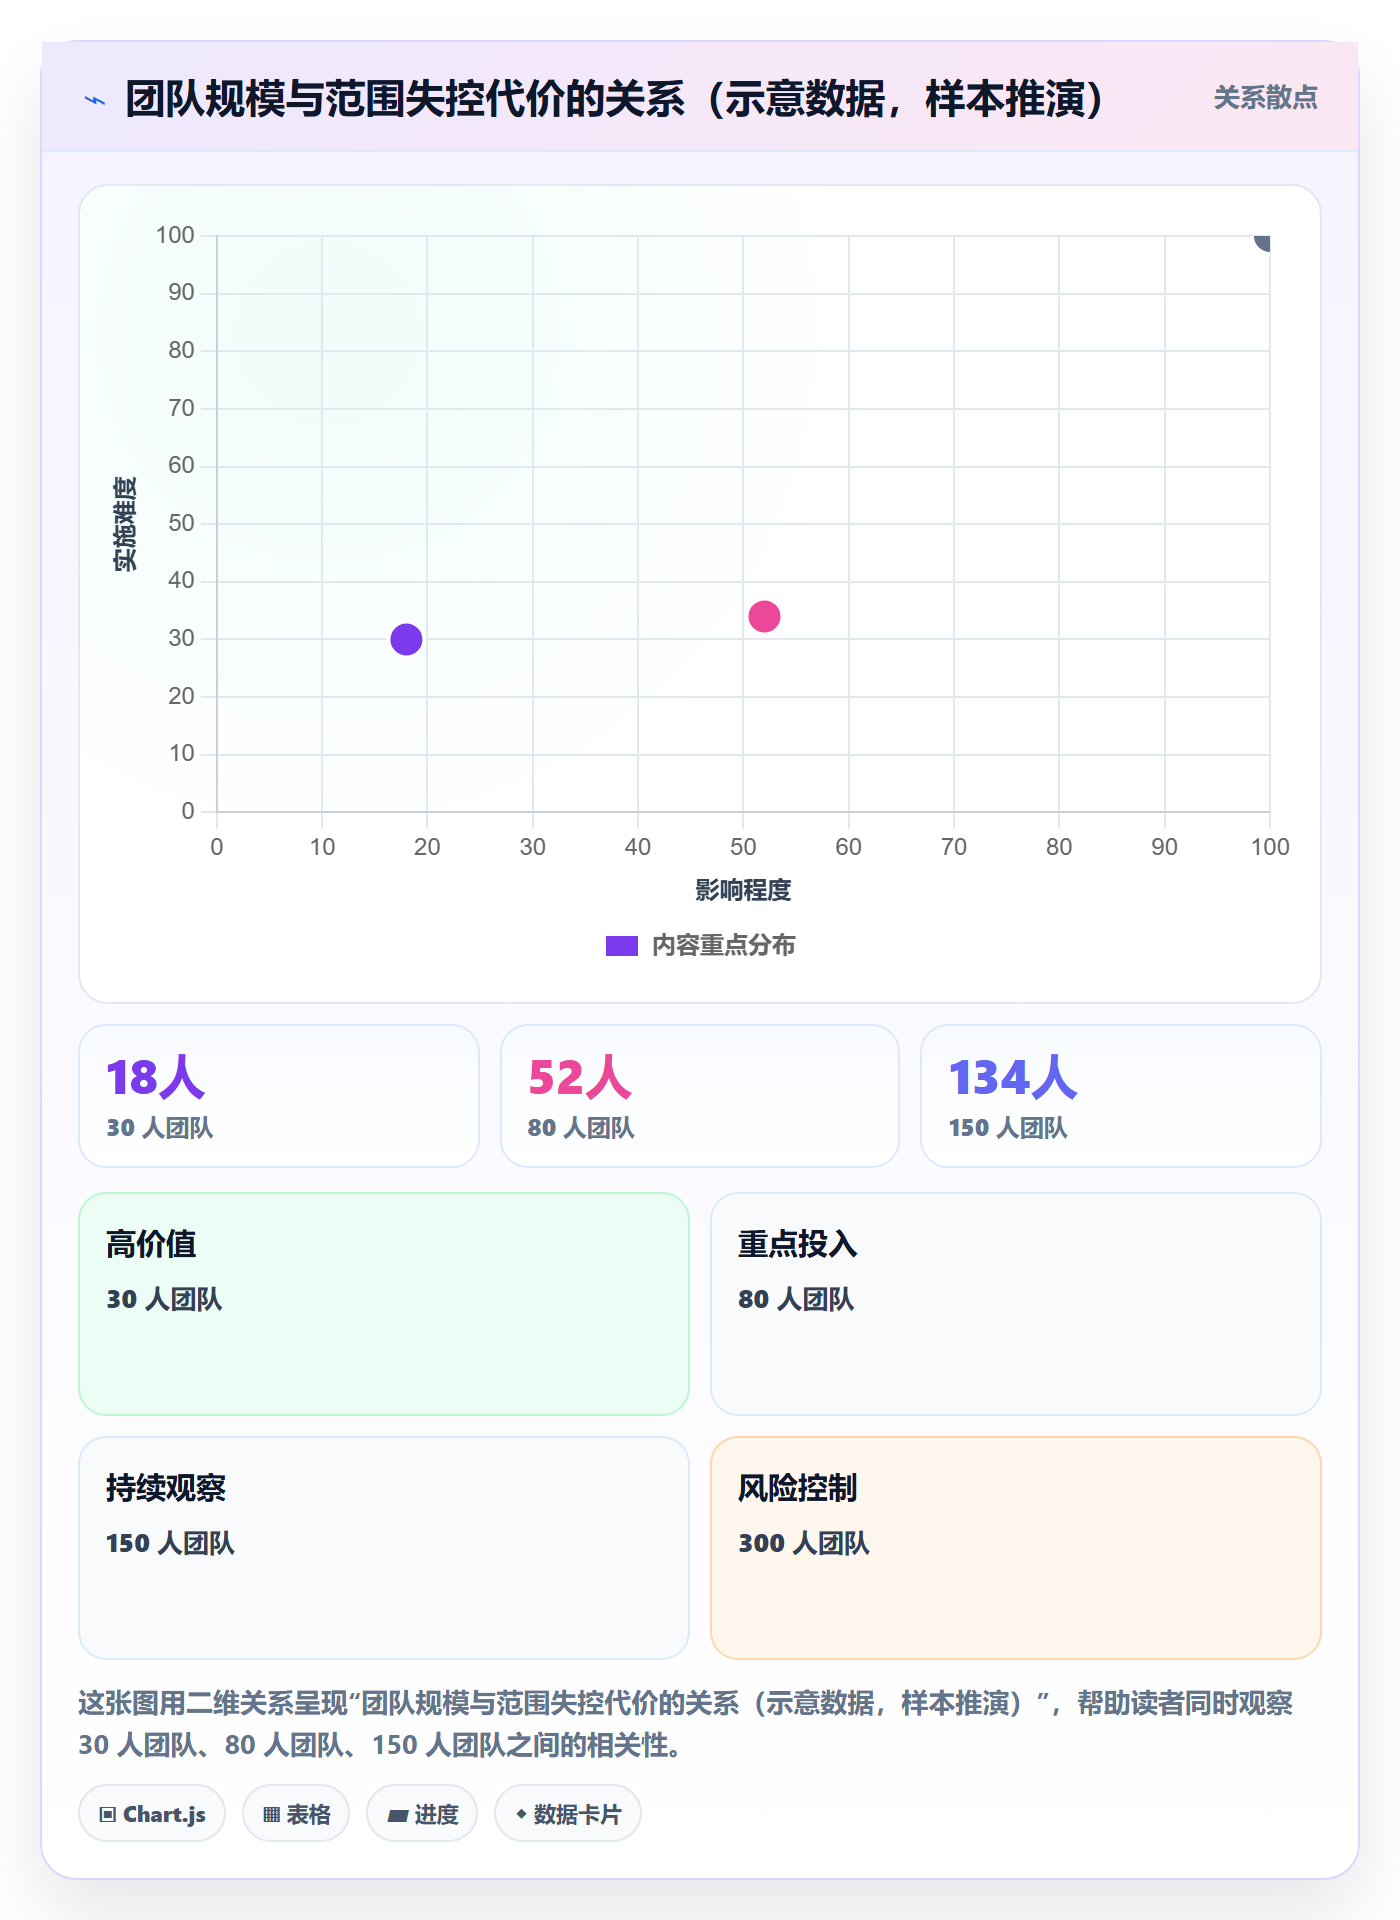This screenshot has height=1920, width=1400.
Task: Open the 52人 stat card
Action: click(700, 1096)
